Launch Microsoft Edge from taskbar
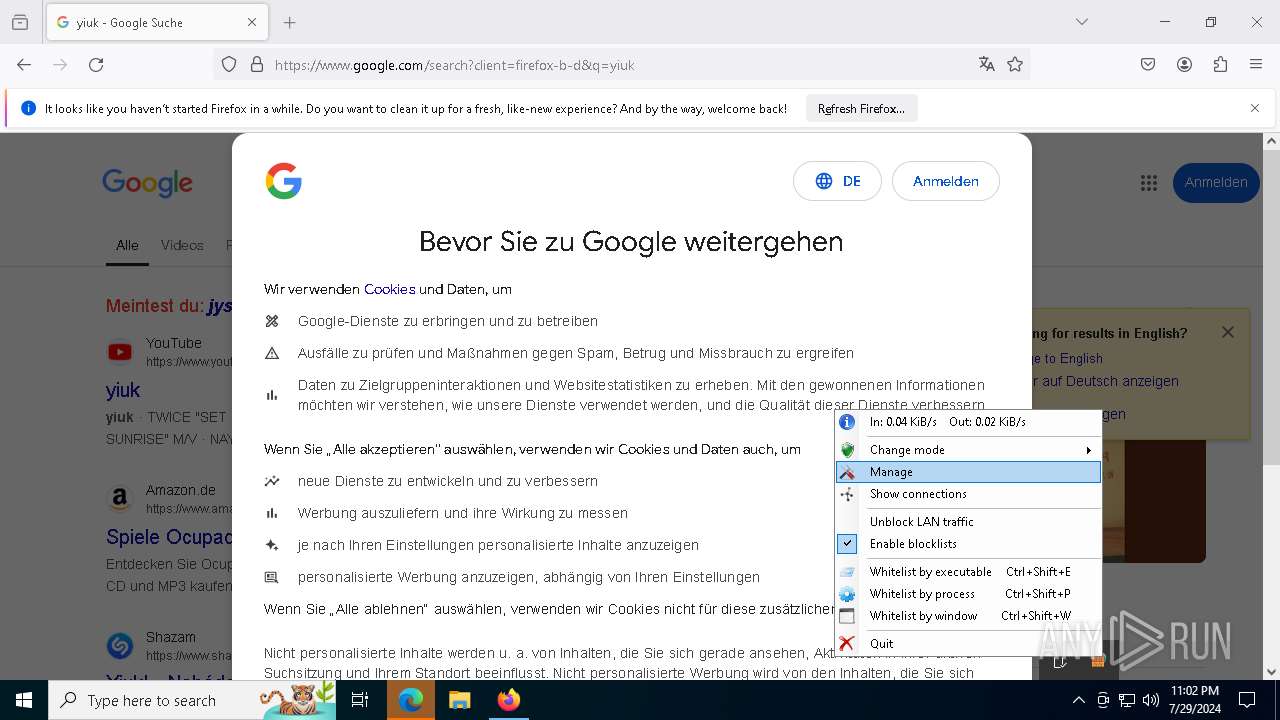The width and height of the screenshot is (1280, 720). click(x=411, y=700)
